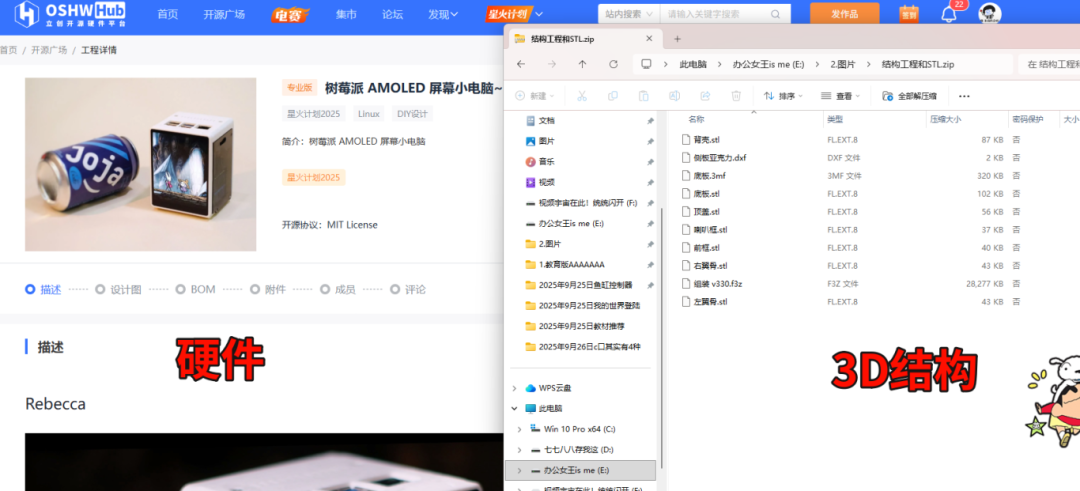This screenshot has height=491, width=1080.
Task: Open the 开源广场 nav menu item
Action: tap(224, 14)
